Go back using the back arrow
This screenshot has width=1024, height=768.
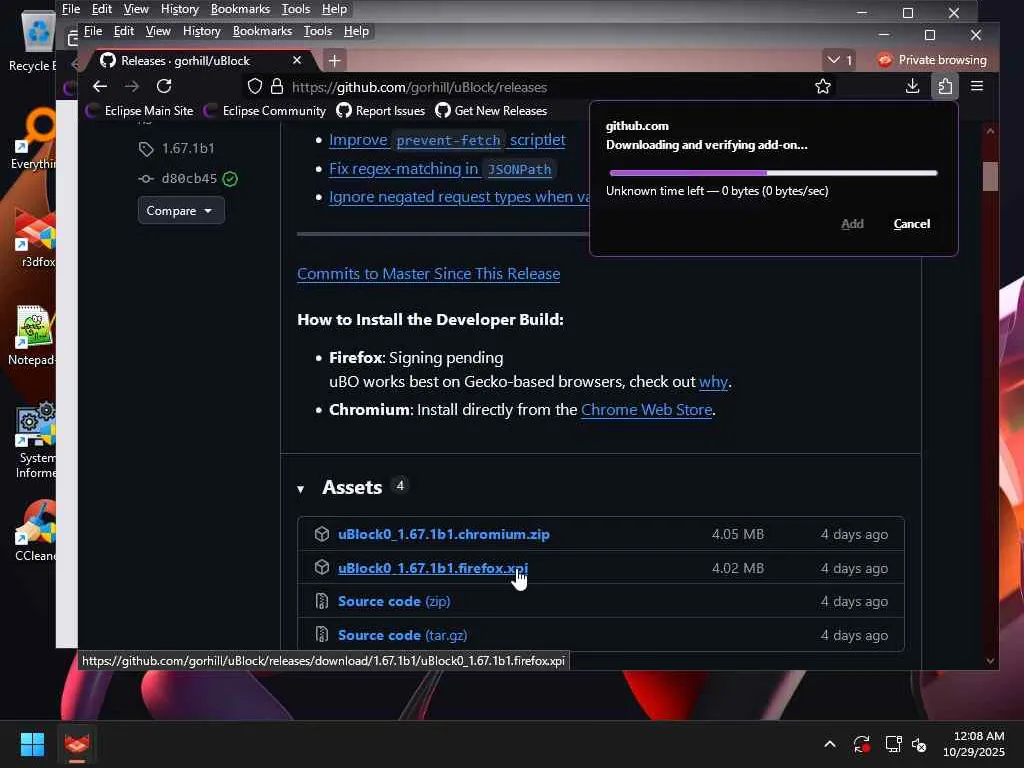tap(100, 86)
